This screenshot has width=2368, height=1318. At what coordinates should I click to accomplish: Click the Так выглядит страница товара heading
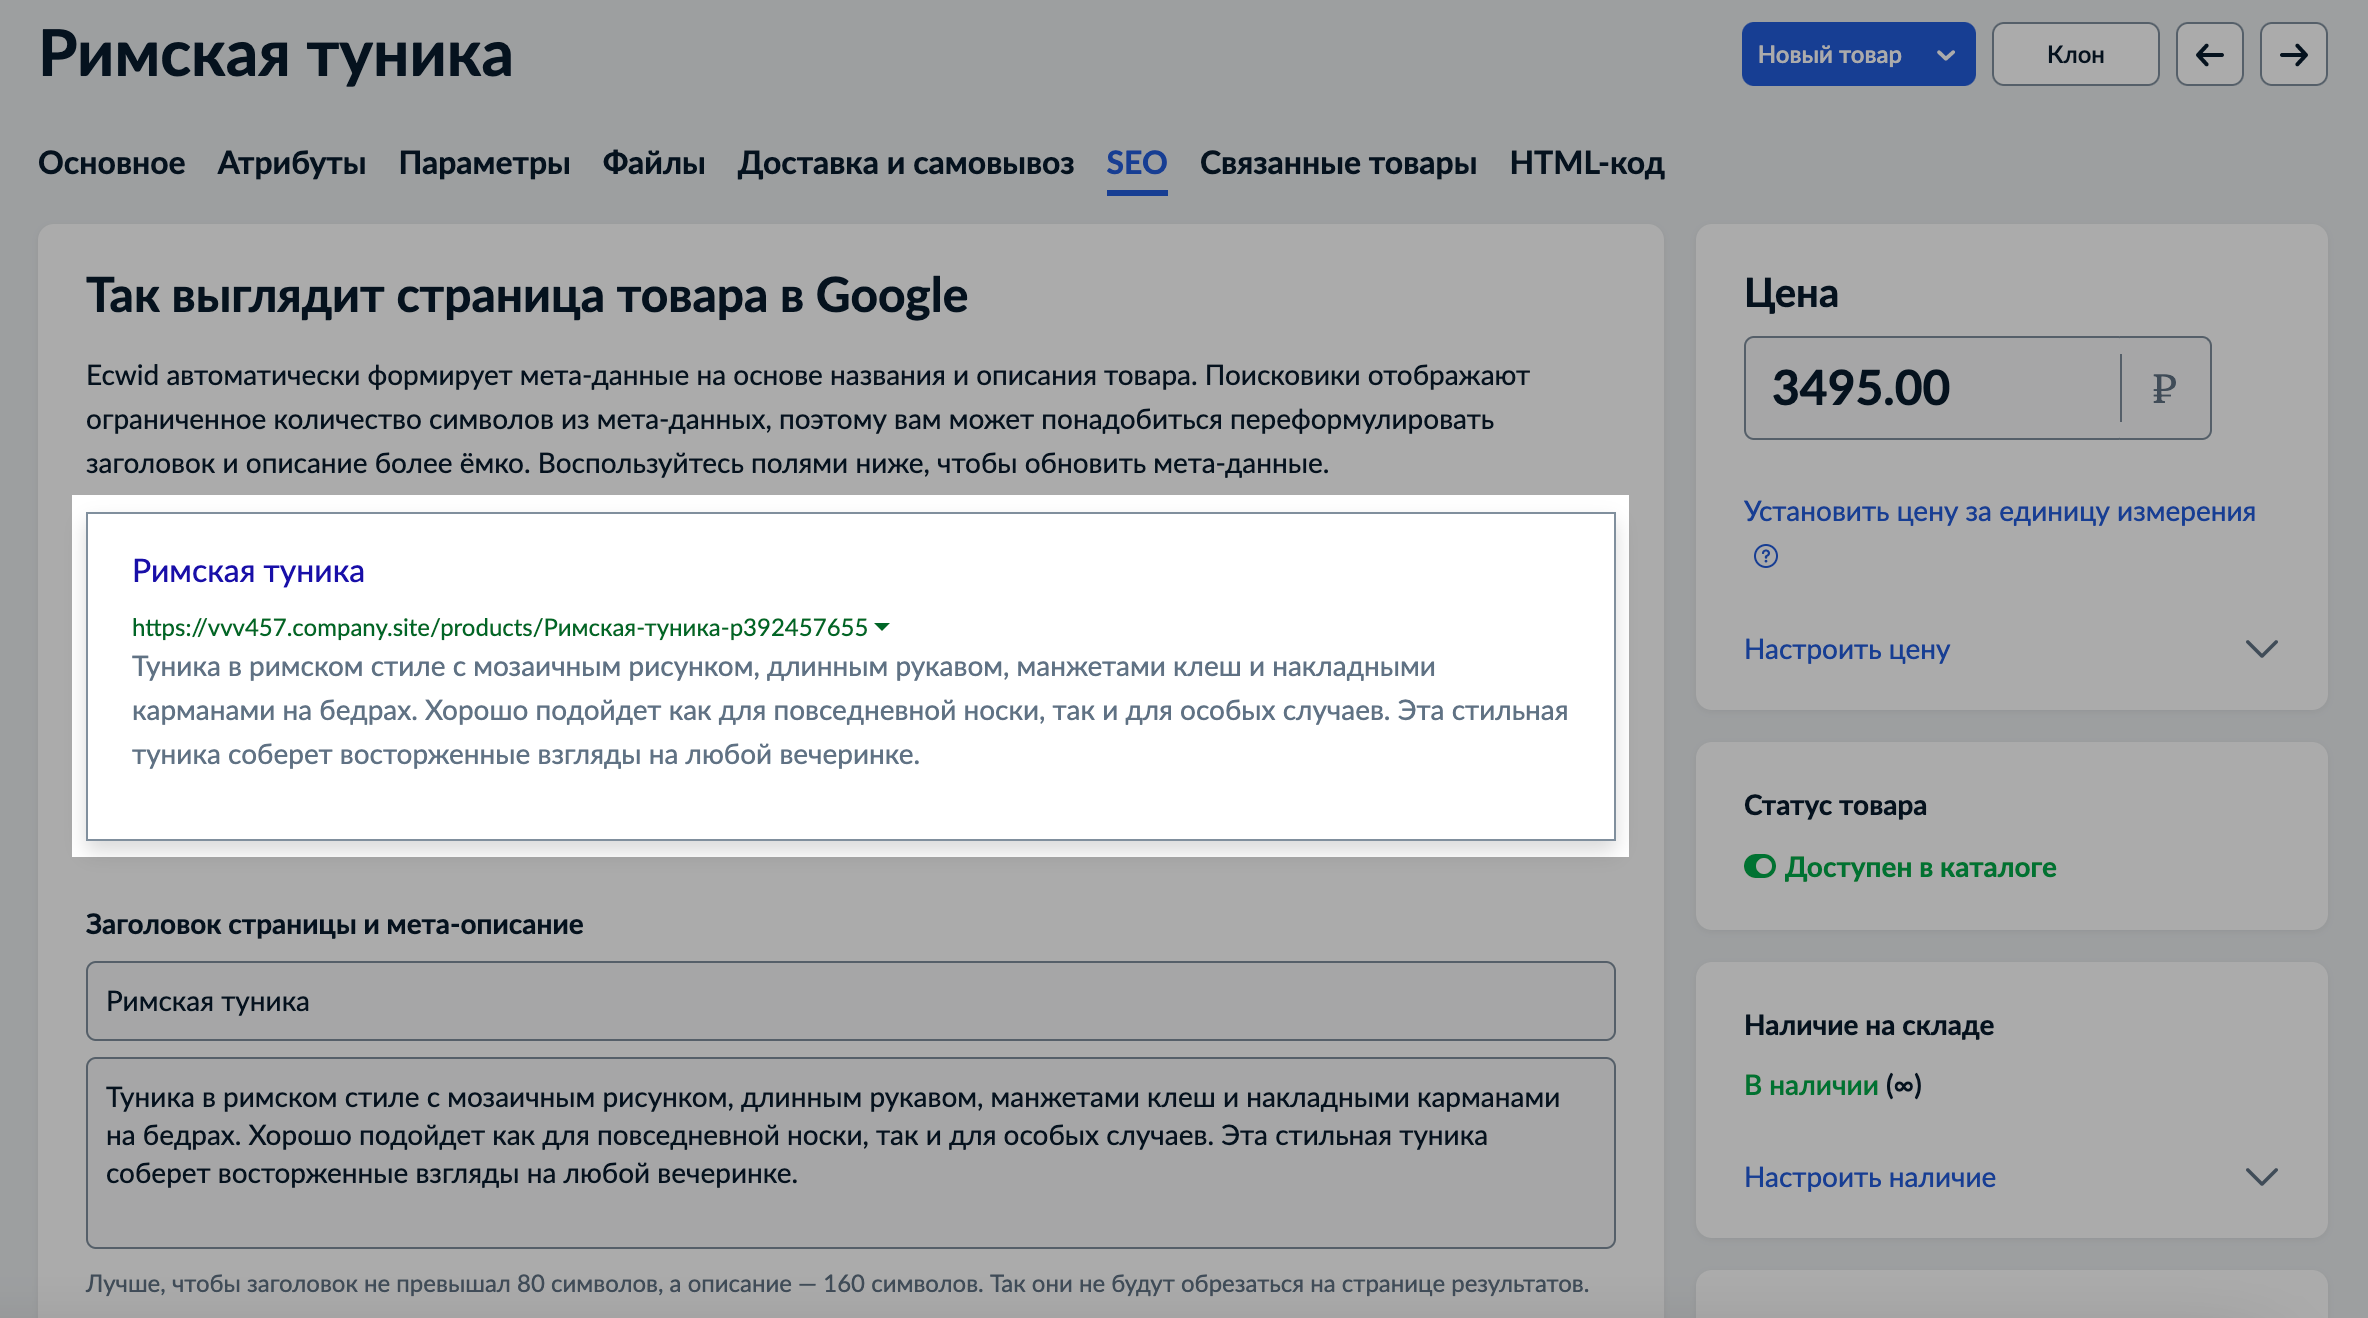(527, 296)
